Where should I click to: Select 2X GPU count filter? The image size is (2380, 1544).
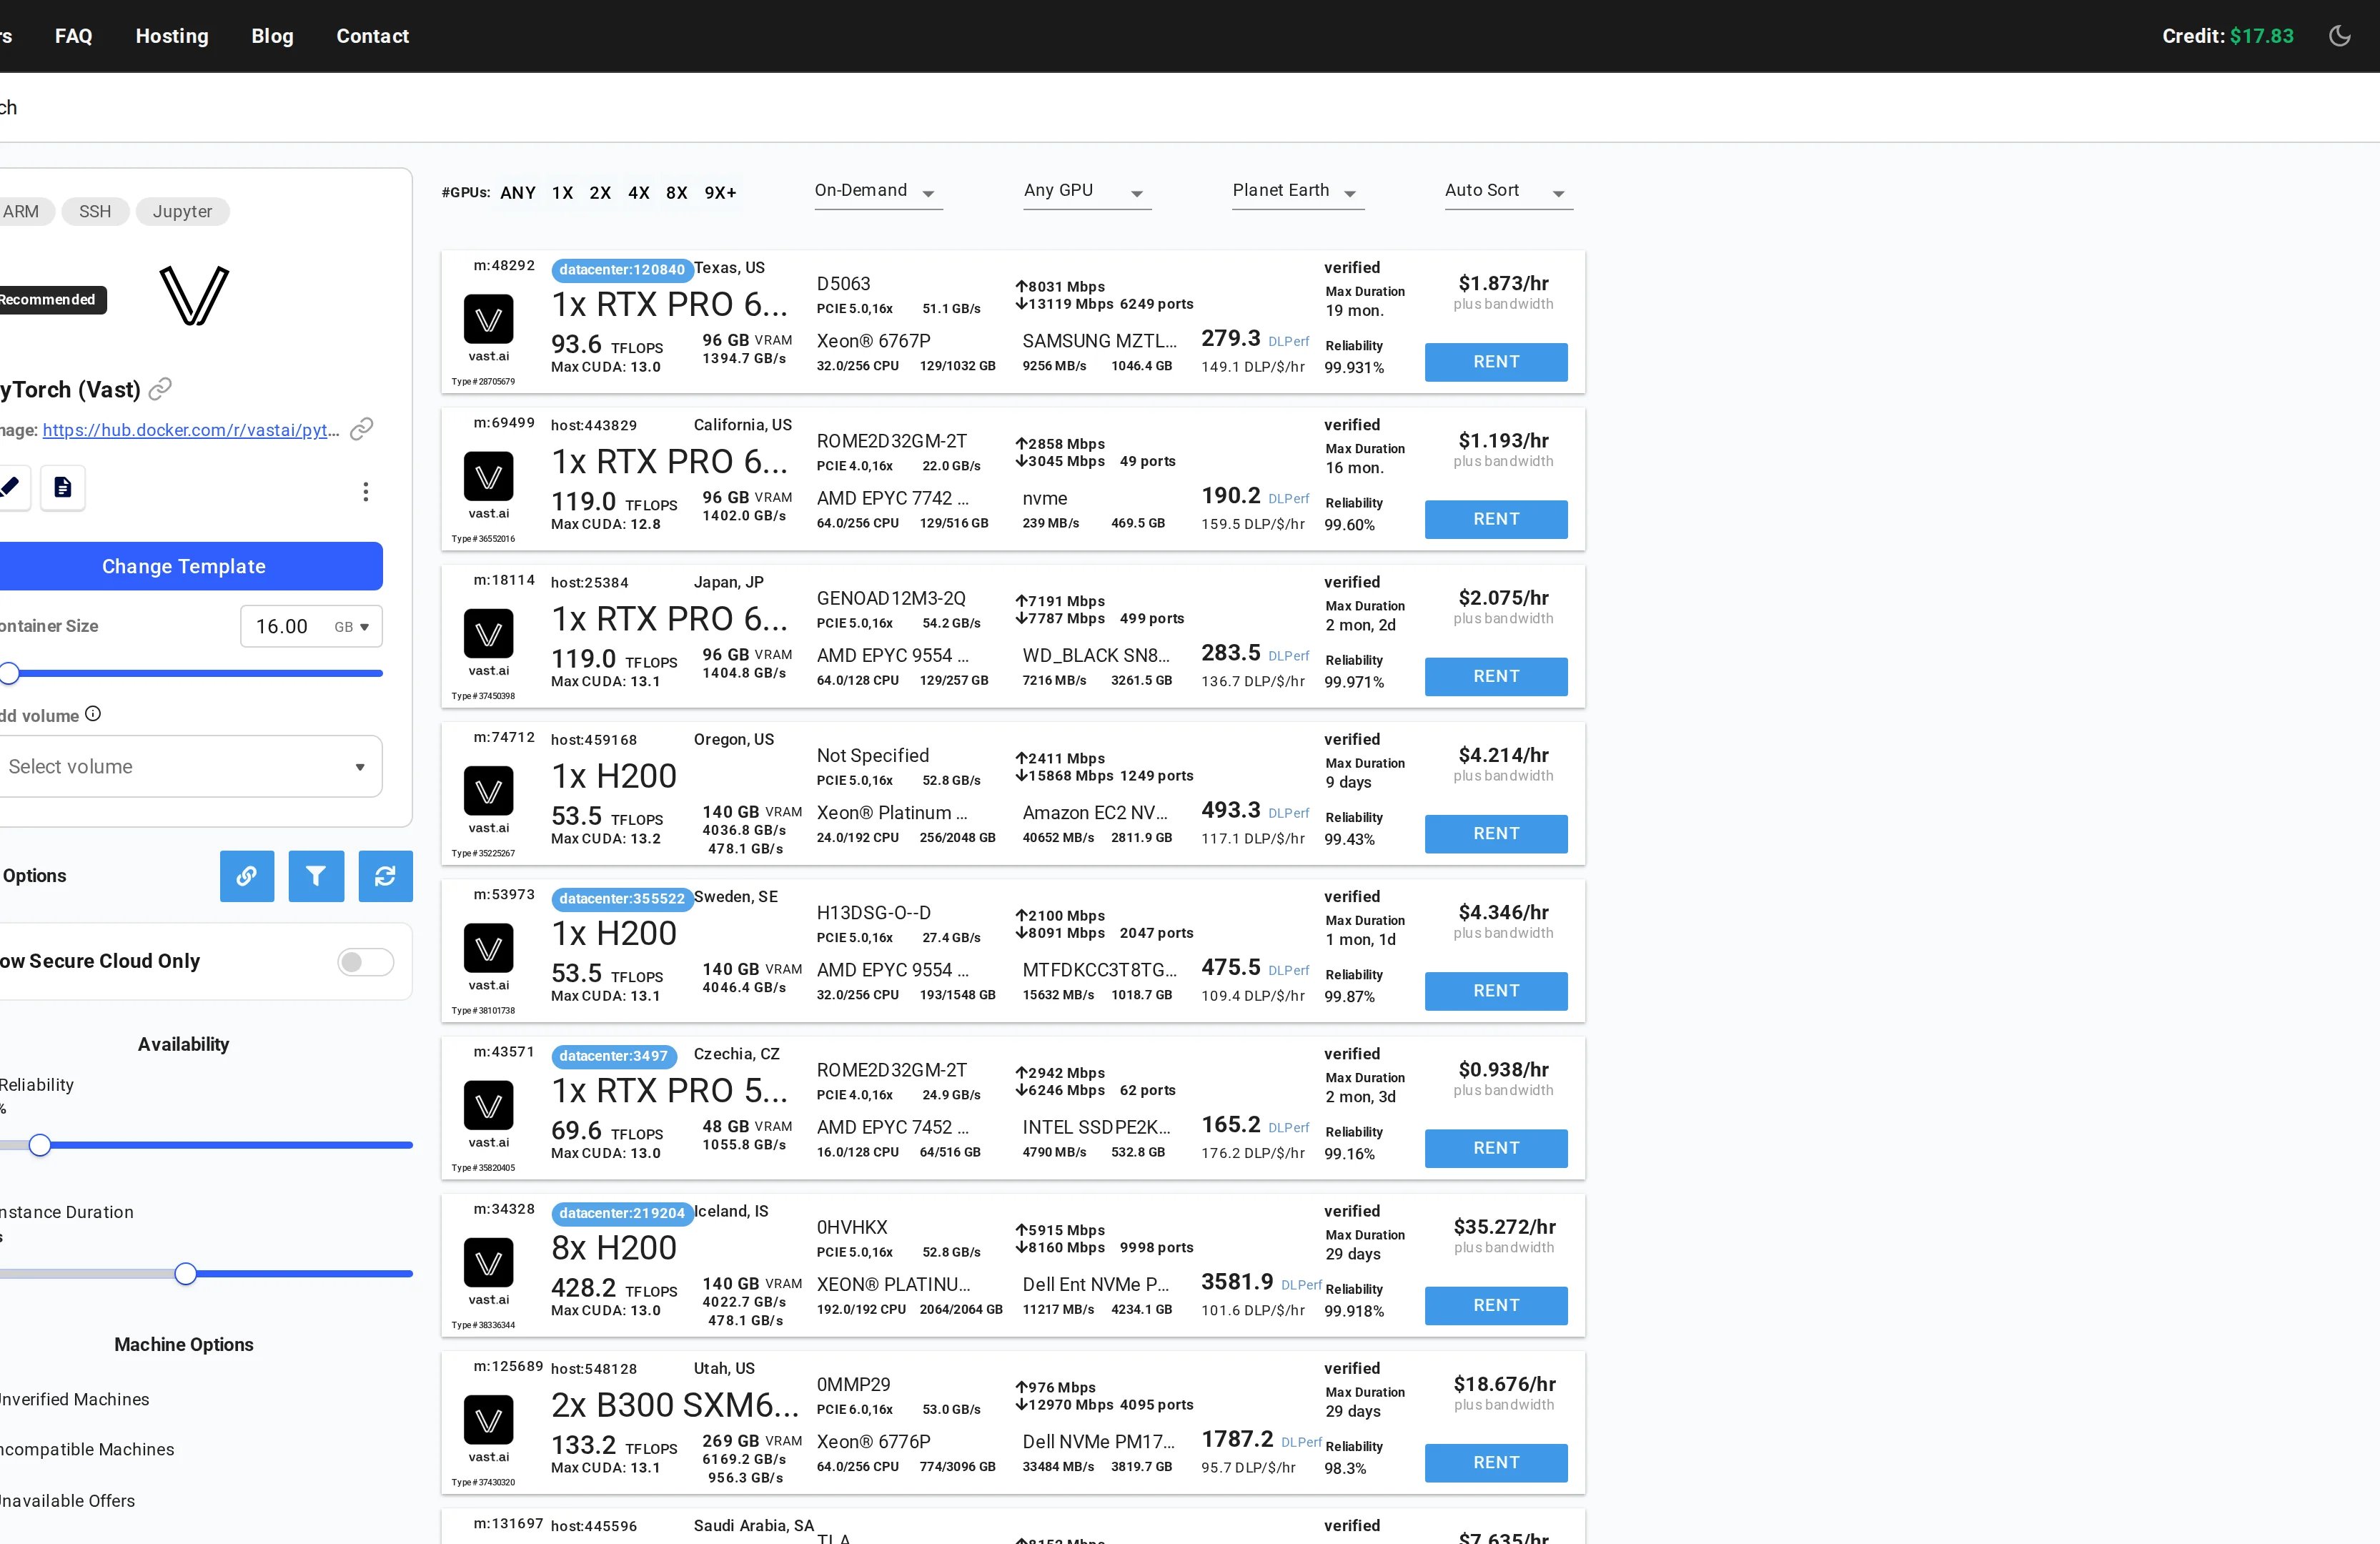pyautogui.click(x=600, y=193)
